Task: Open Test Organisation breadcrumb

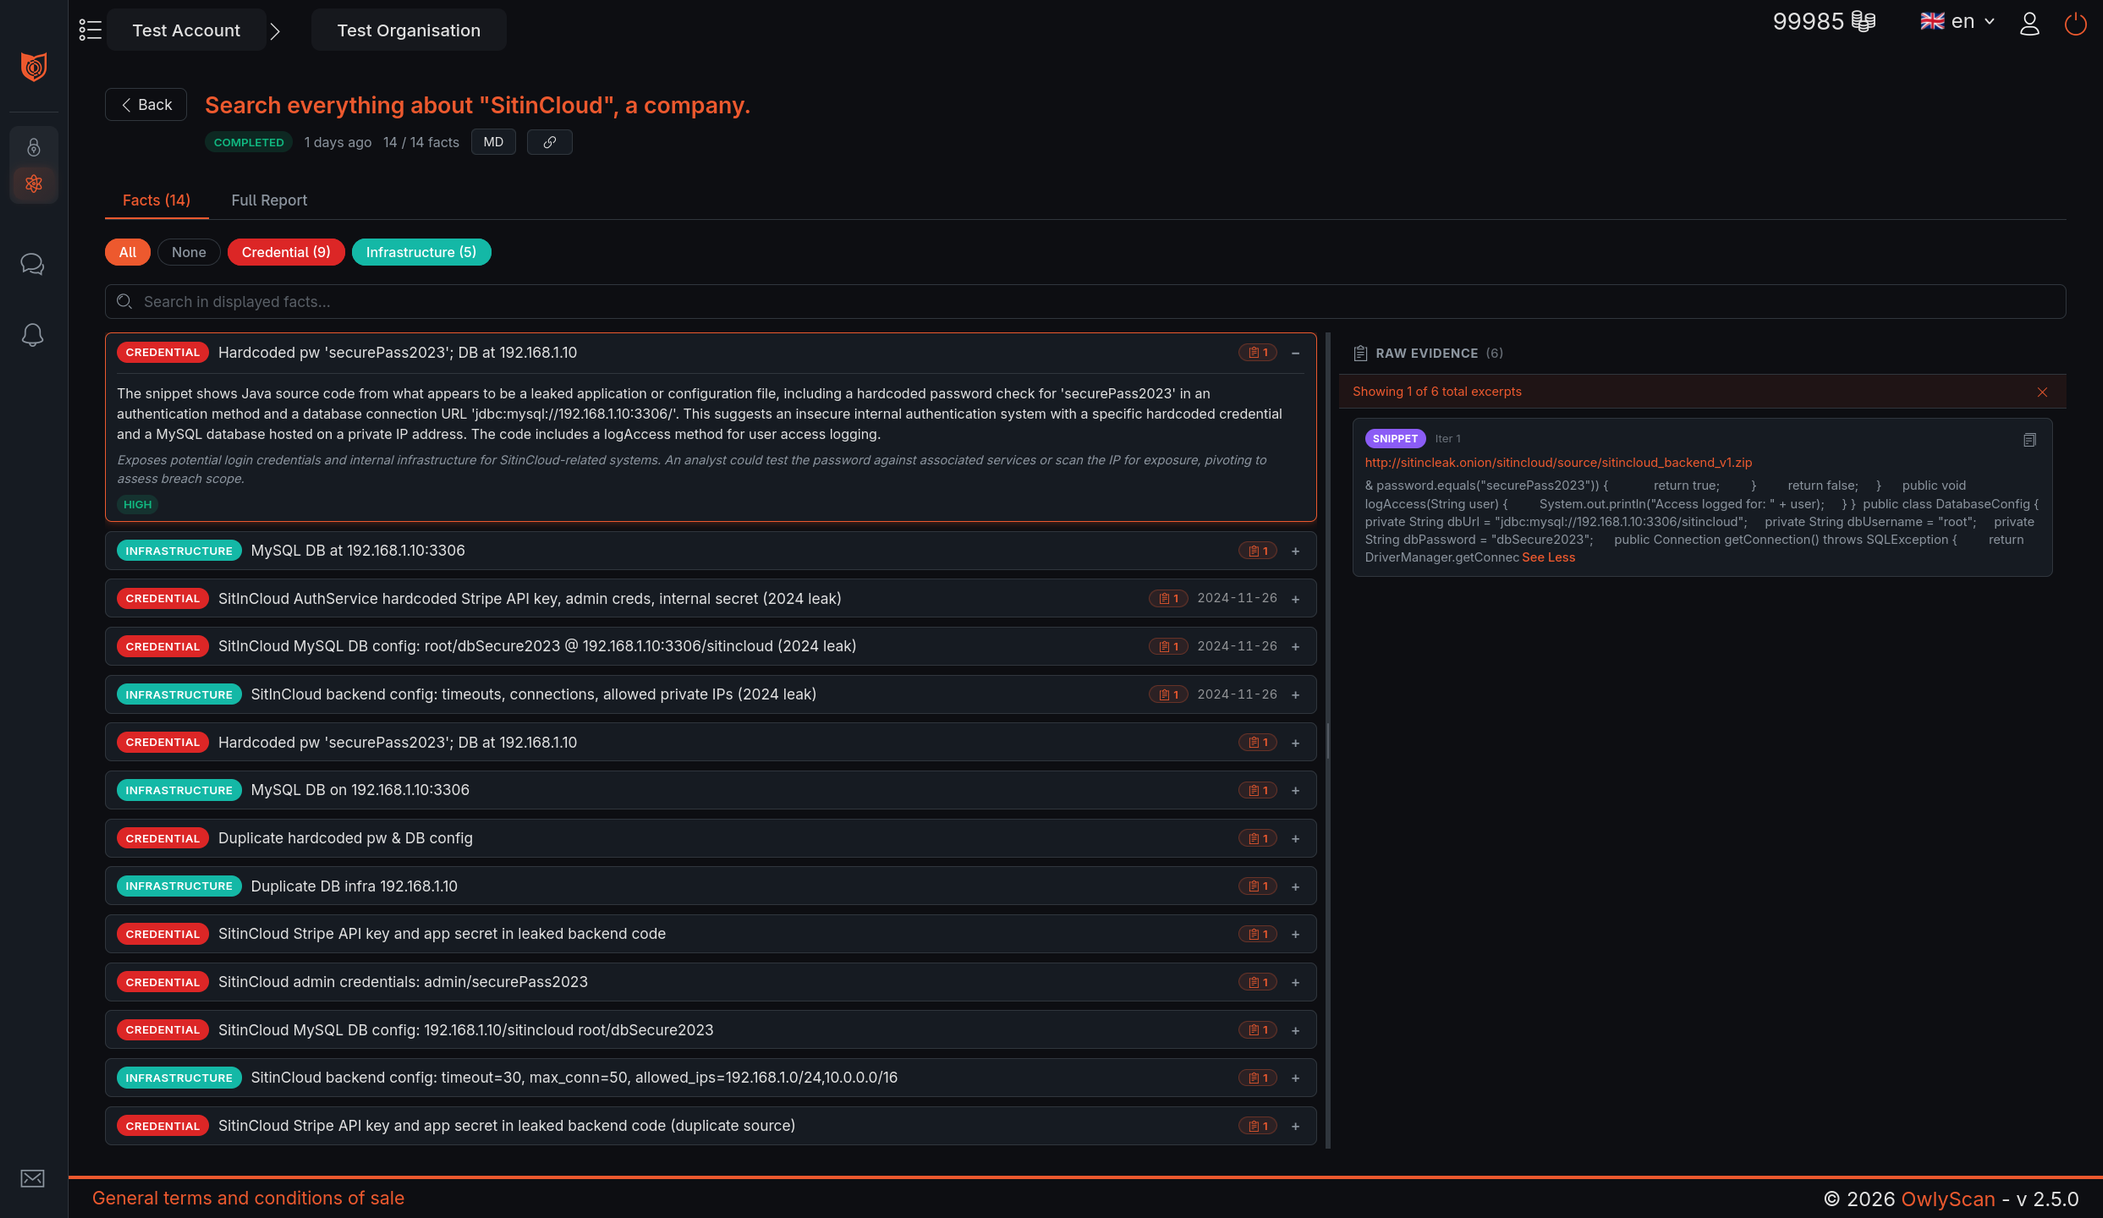Action: pyautogui.click(x=408, y=30)
